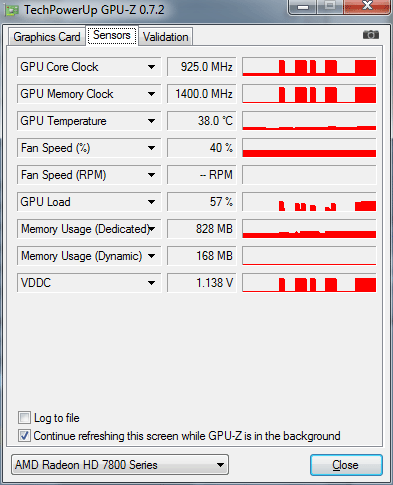Close the window with the X button

[x=366, y=6]
